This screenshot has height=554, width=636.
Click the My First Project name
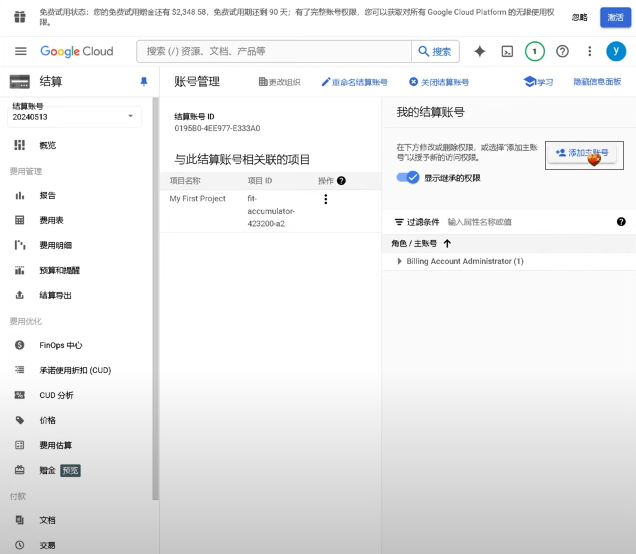pos(198,198)
